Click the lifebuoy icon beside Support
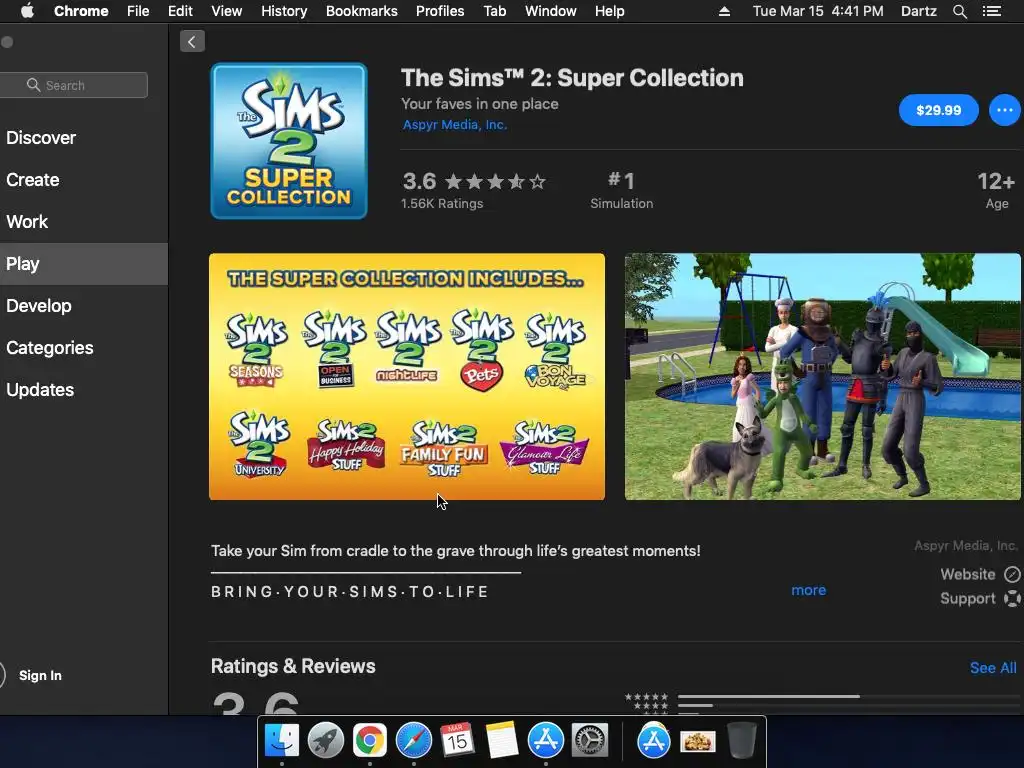 tap(1012, 599)
